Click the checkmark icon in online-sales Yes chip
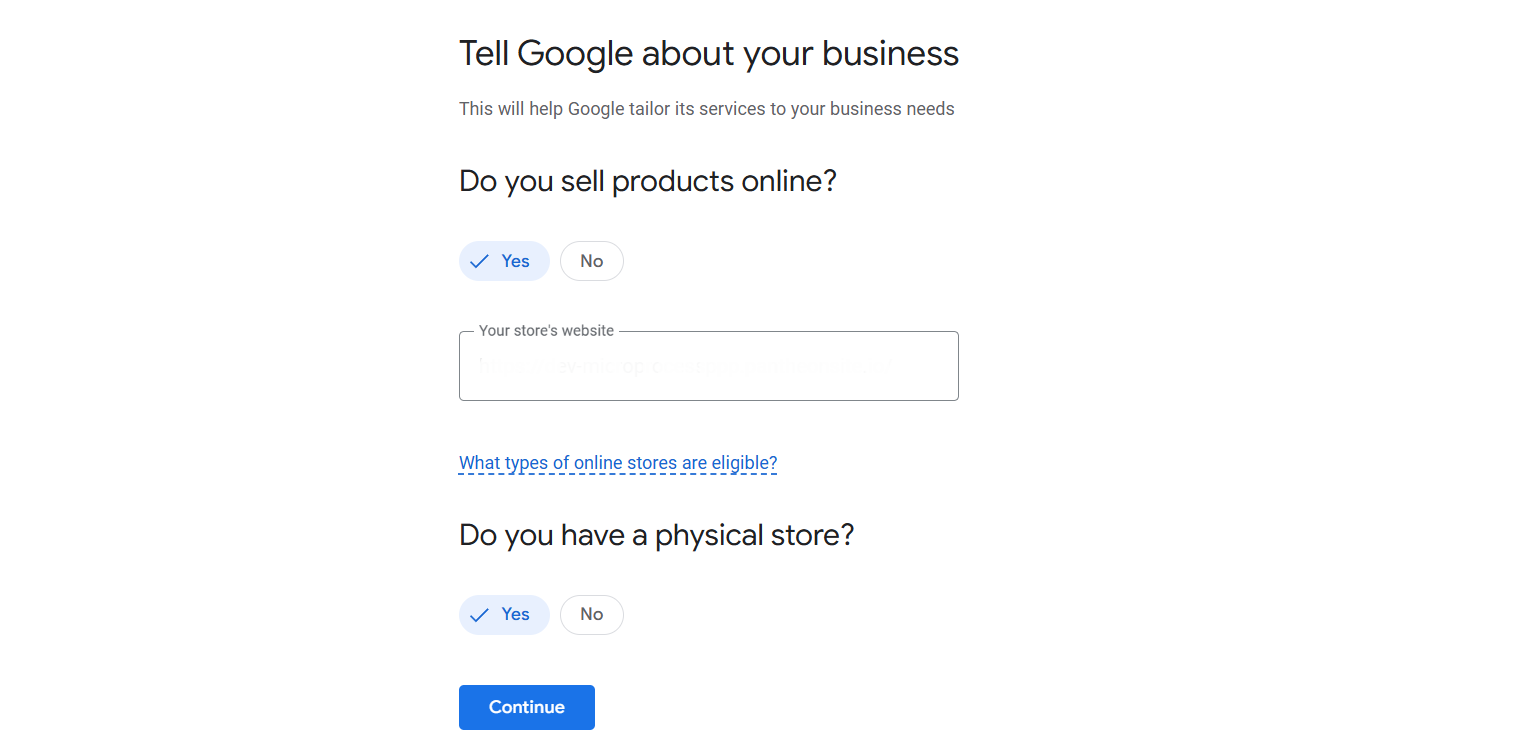1527x753 pixels. pyautogui.click(x=480, y=261)
